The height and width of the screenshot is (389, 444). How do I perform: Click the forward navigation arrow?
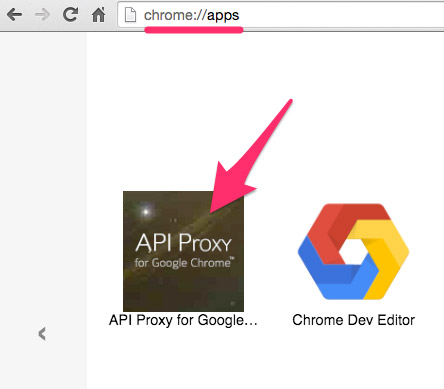coord(42,15)
